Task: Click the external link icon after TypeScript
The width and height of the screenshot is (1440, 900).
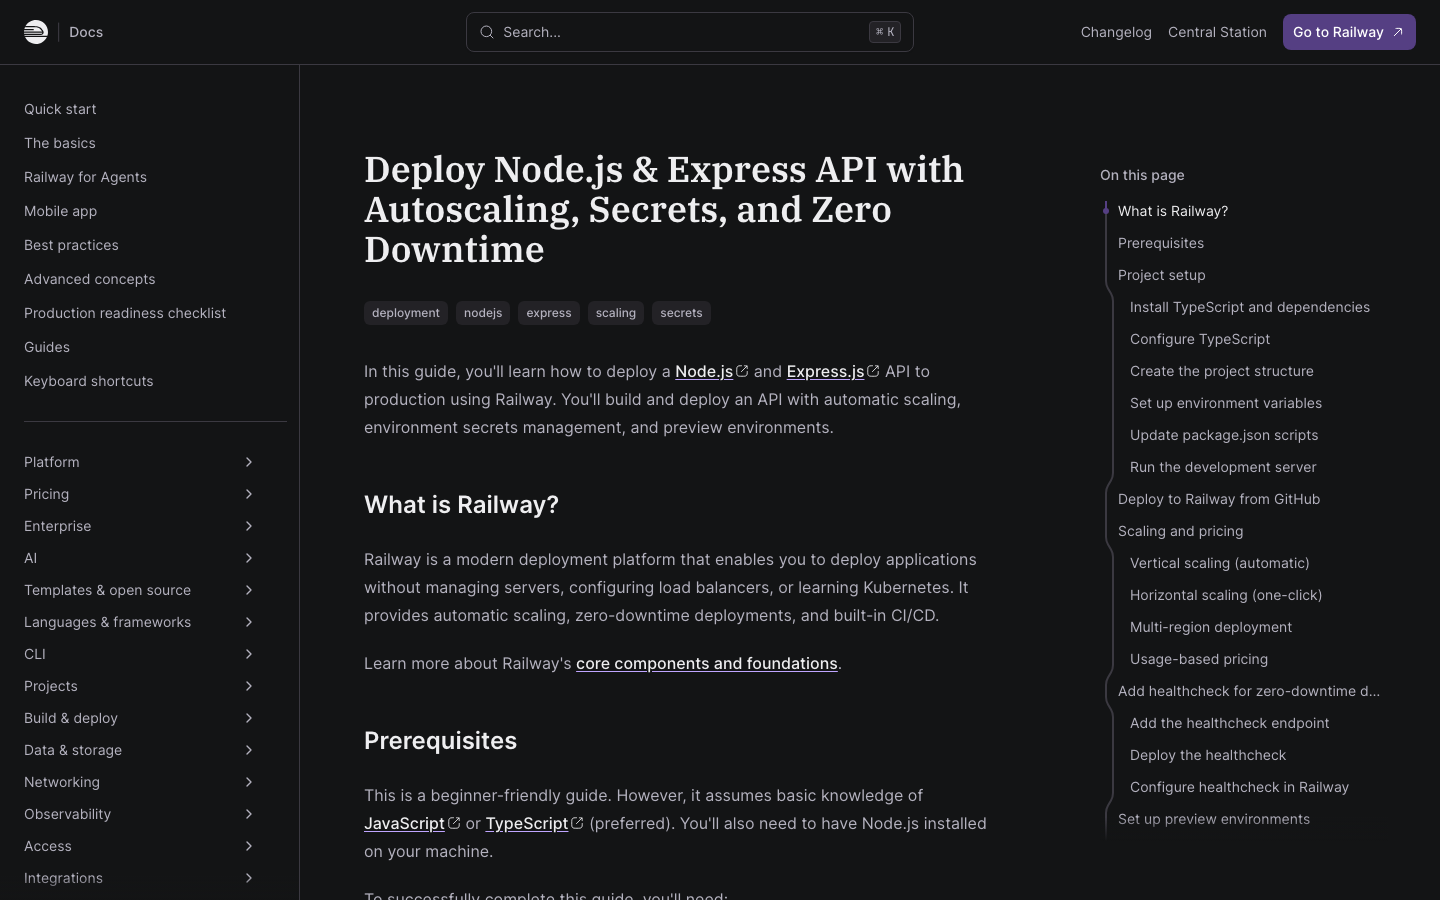Action: pyautogui.click(x=577, y=823)
